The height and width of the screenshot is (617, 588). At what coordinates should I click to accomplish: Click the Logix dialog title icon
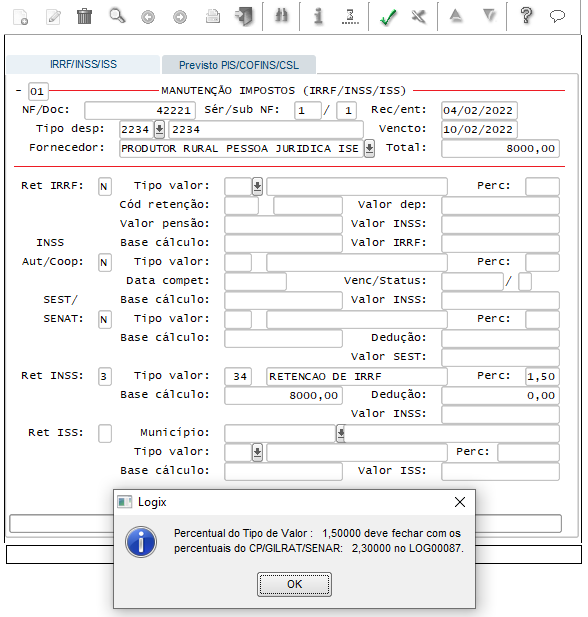point(124,502)
